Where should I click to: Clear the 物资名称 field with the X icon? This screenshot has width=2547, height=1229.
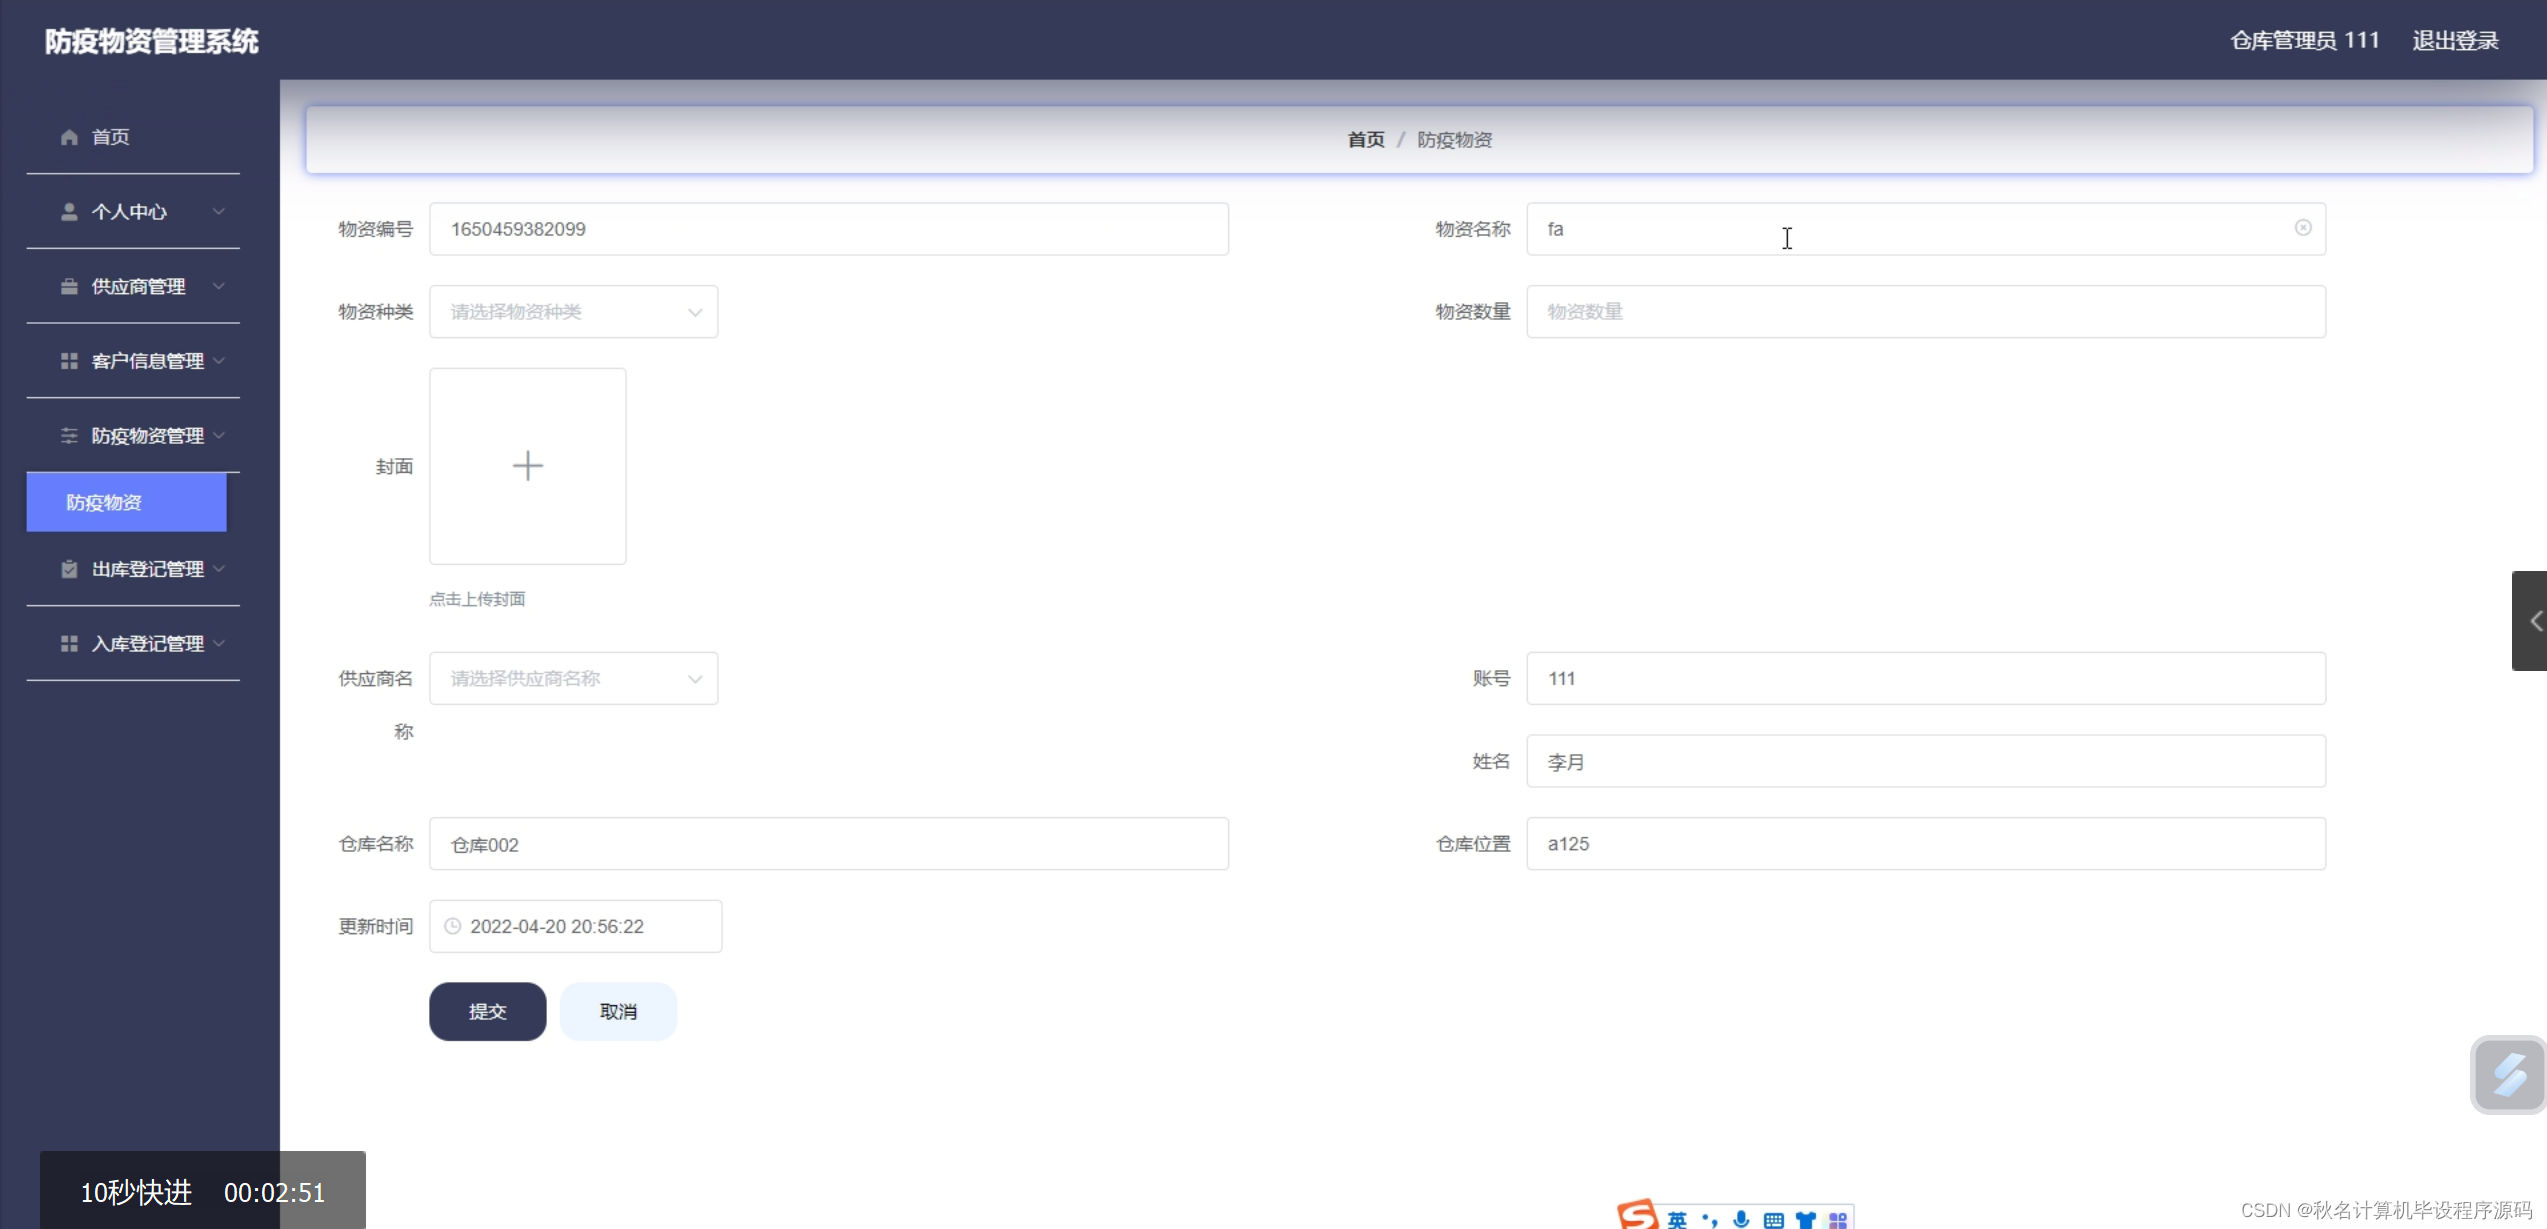point(2302,228)
